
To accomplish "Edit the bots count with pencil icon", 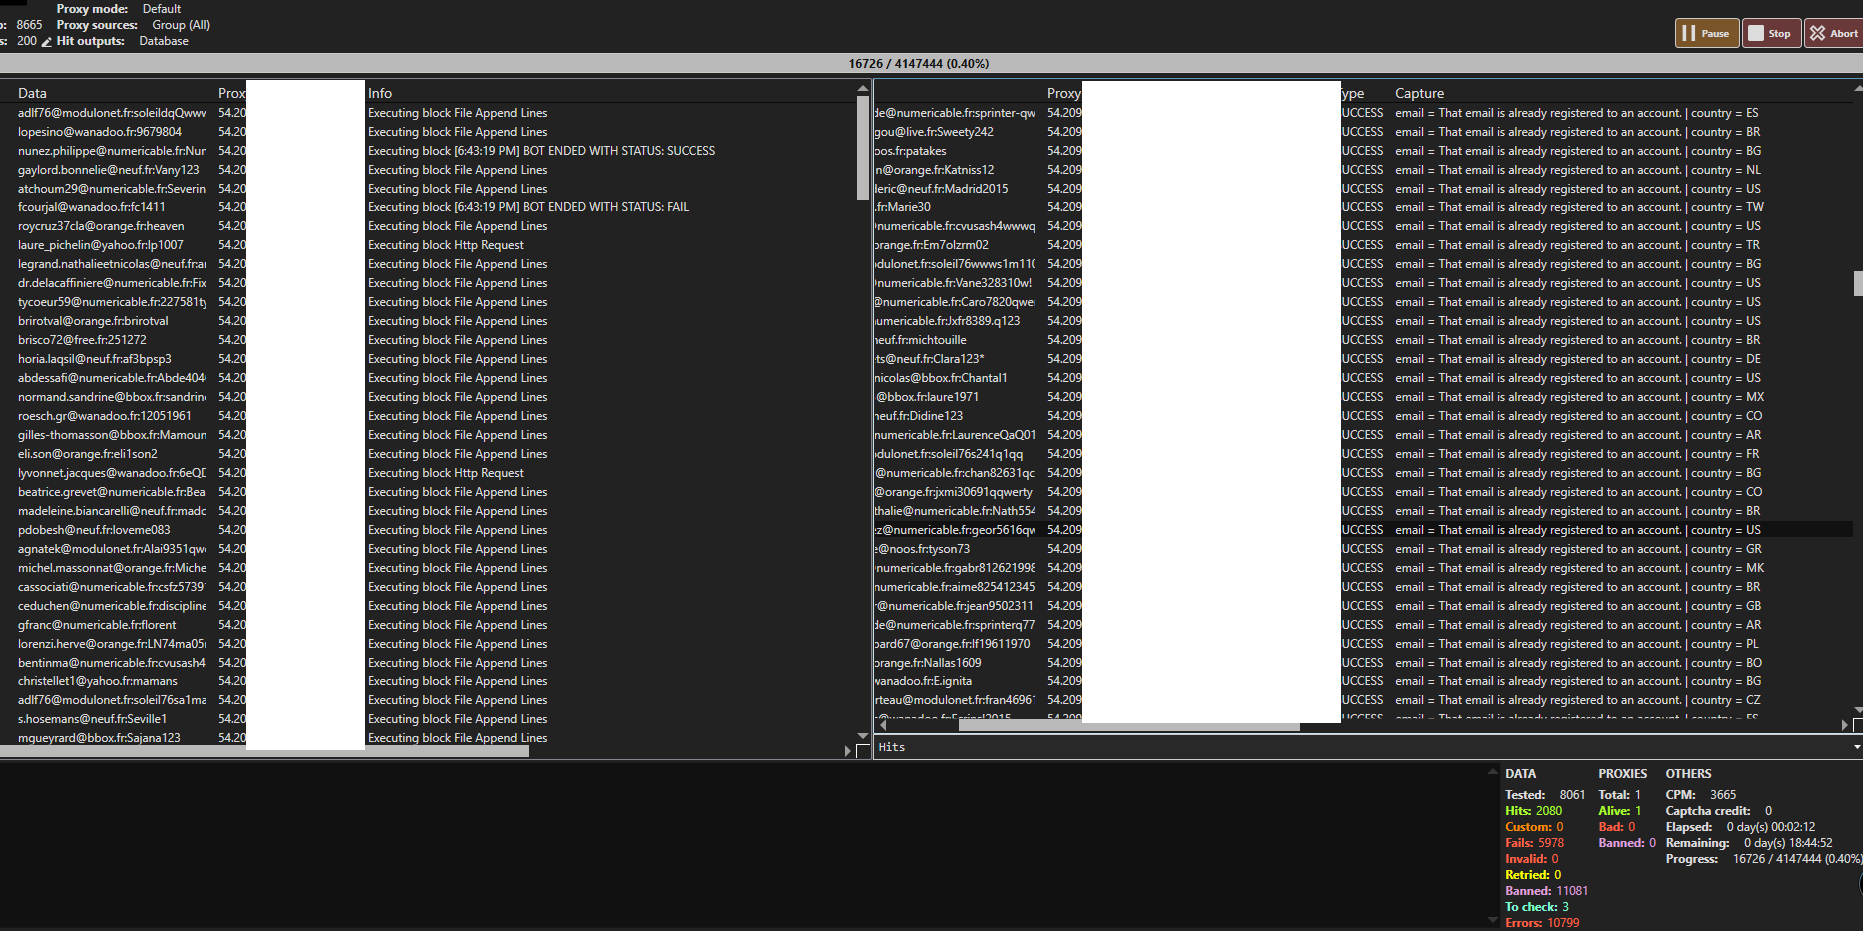I will tap(46, 42).
